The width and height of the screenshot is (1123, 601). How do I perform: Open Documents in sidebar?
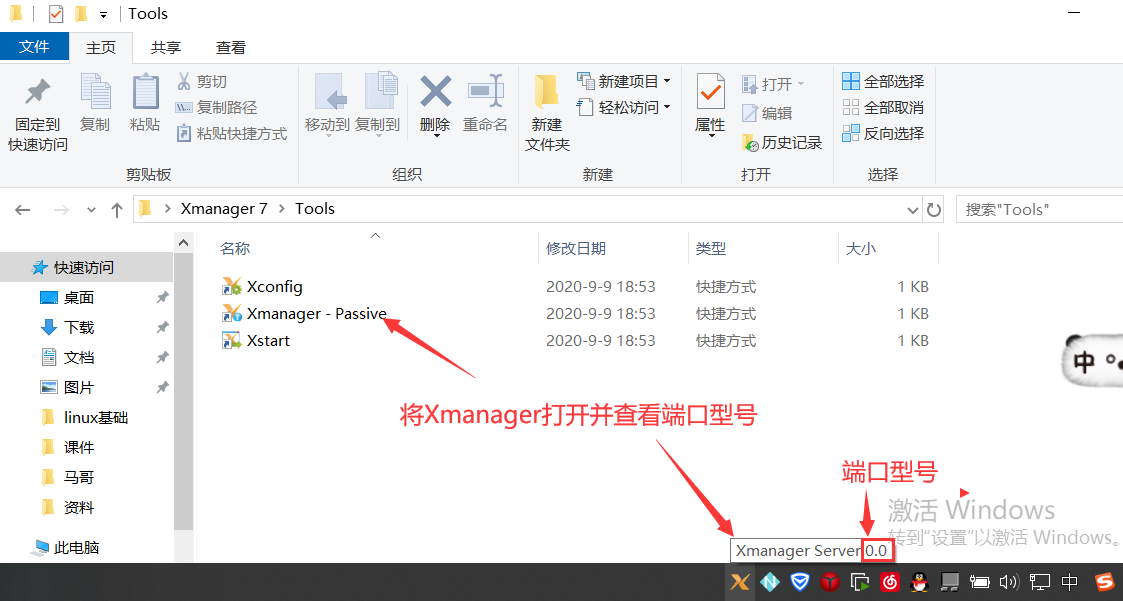(67, 357)
